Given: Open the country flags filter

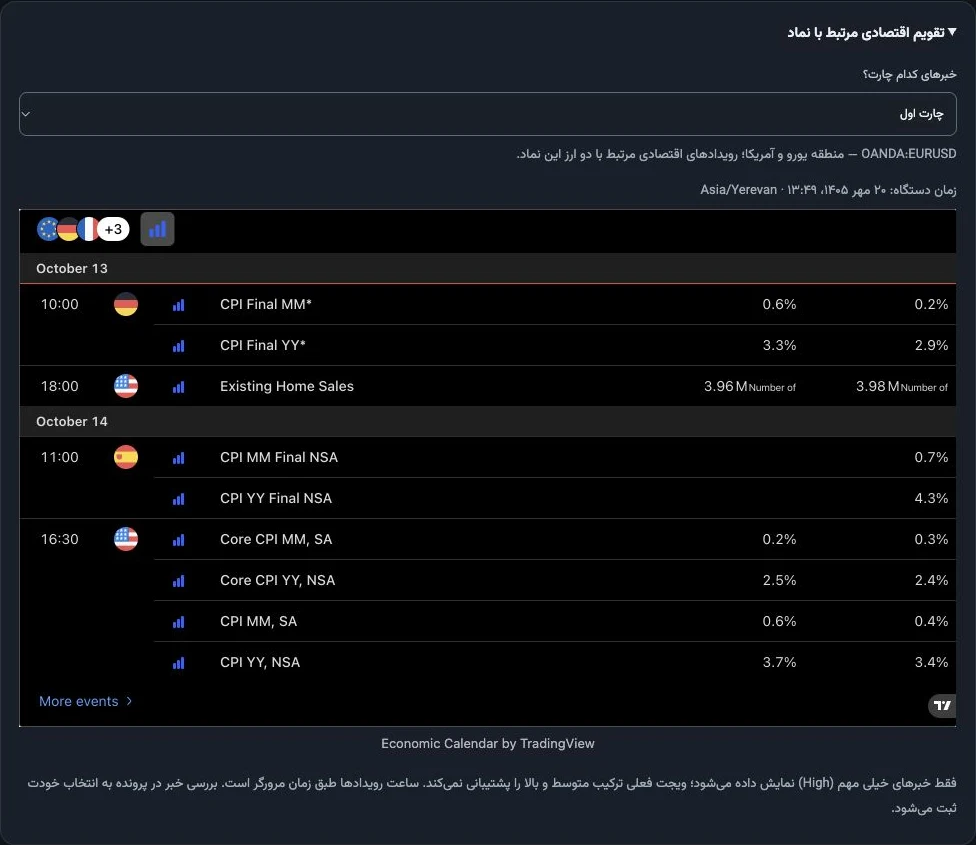Looking at the screenshot, I should point(83,229).
